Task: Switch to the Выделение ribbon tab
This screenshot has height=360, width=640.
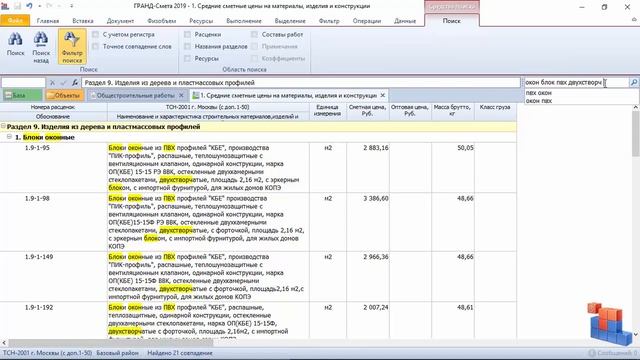Action: (290, 21)
